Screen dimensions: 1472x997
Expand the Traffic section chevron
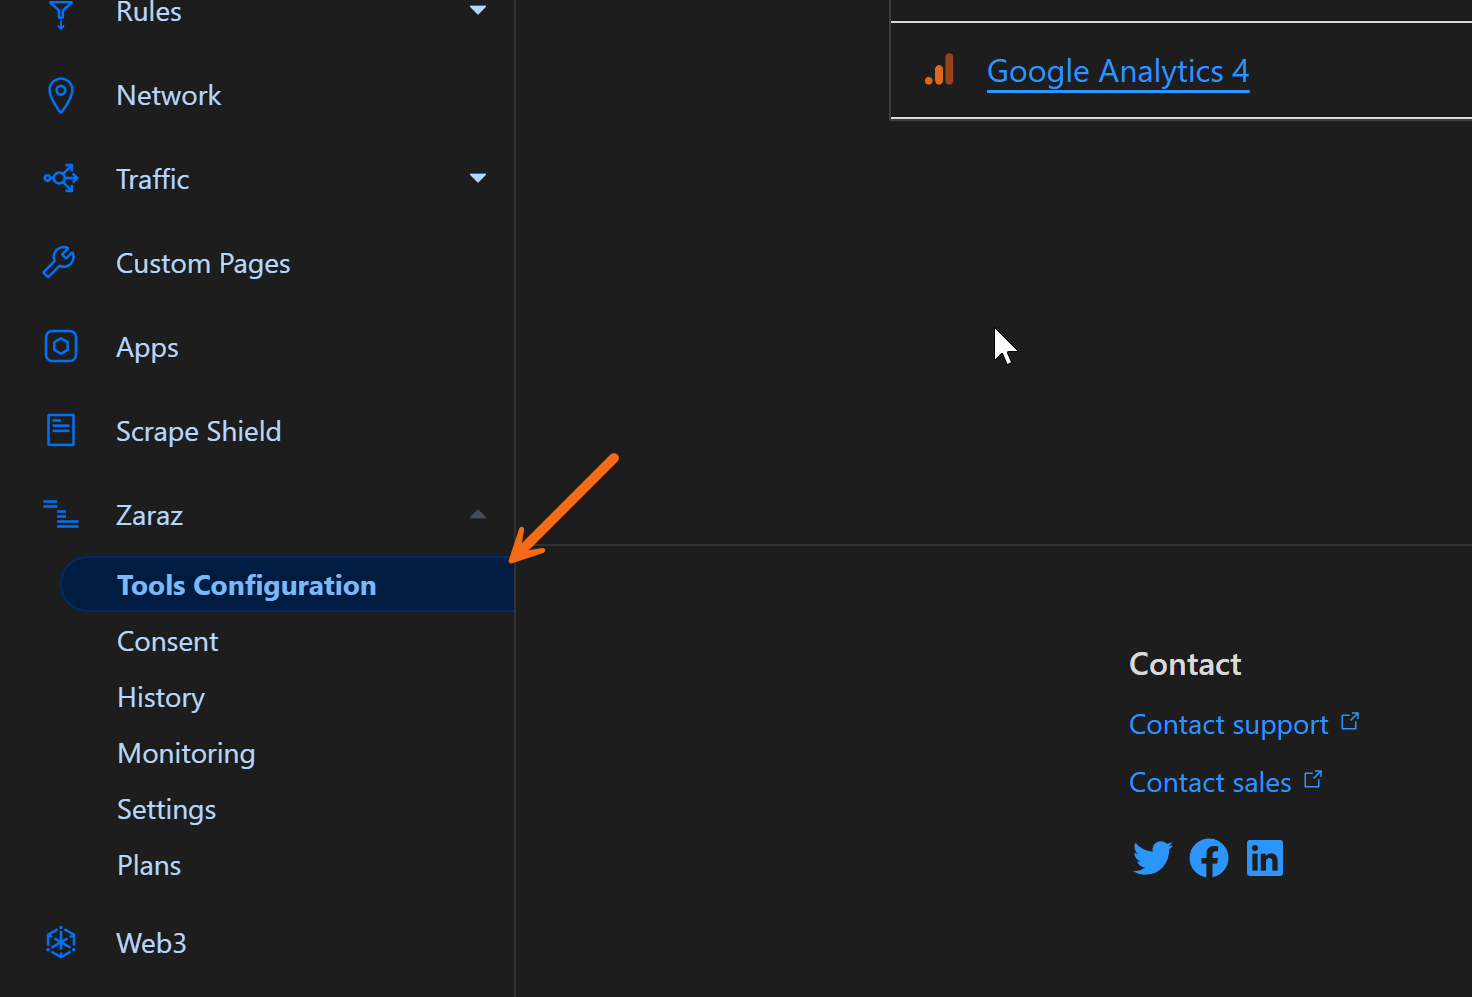pos(478,178)
